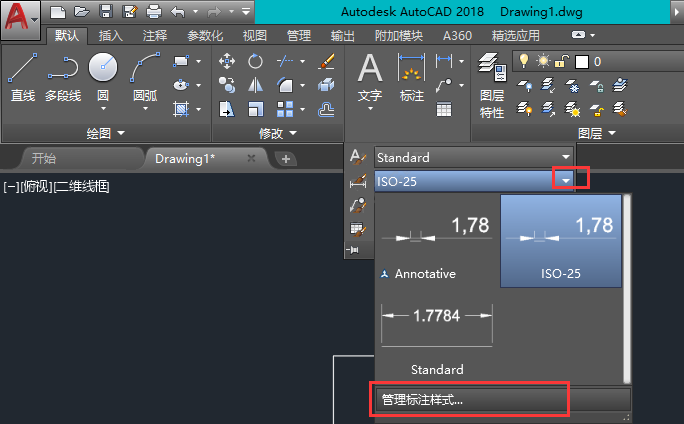
Task: Open the ISO-25 dimension style dropdown arrow
Action: [x=566, y=181]
